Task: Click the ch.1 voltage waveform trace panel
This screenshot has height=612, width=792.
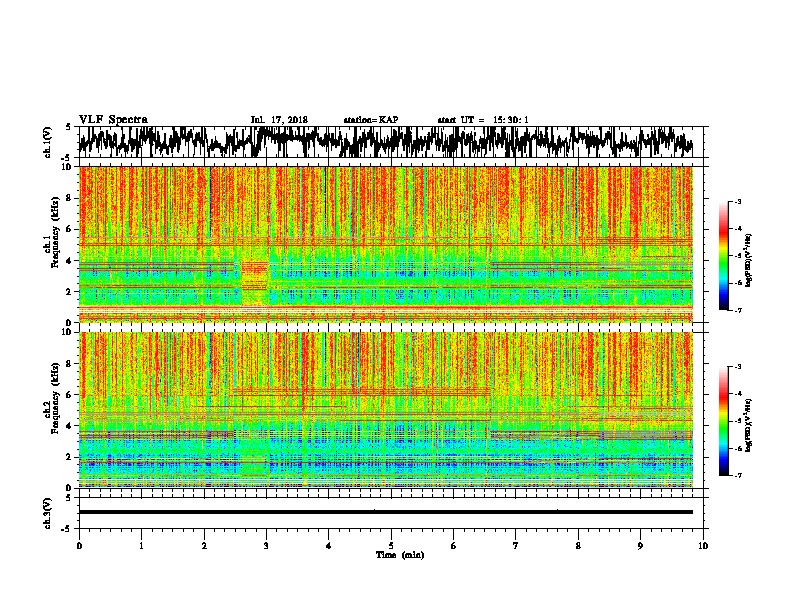Action: (393, 142)
